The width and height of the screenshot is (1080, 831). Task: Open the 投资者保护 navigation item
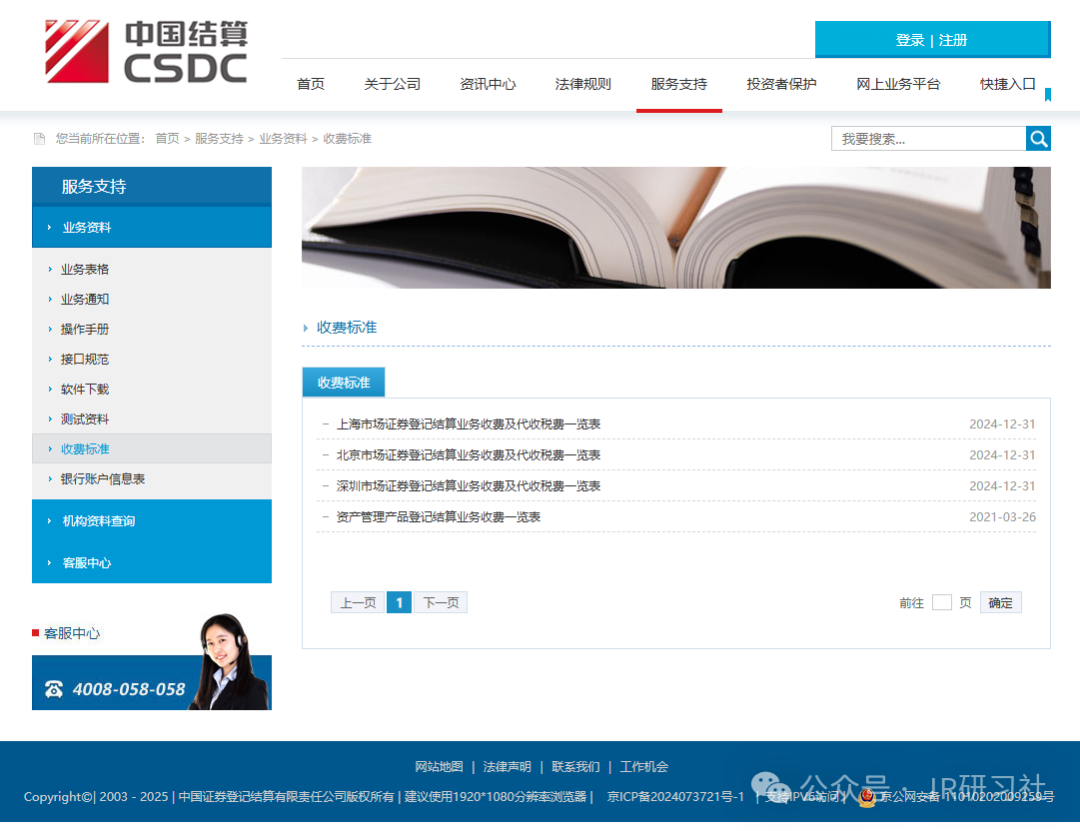tap(781, 84)
